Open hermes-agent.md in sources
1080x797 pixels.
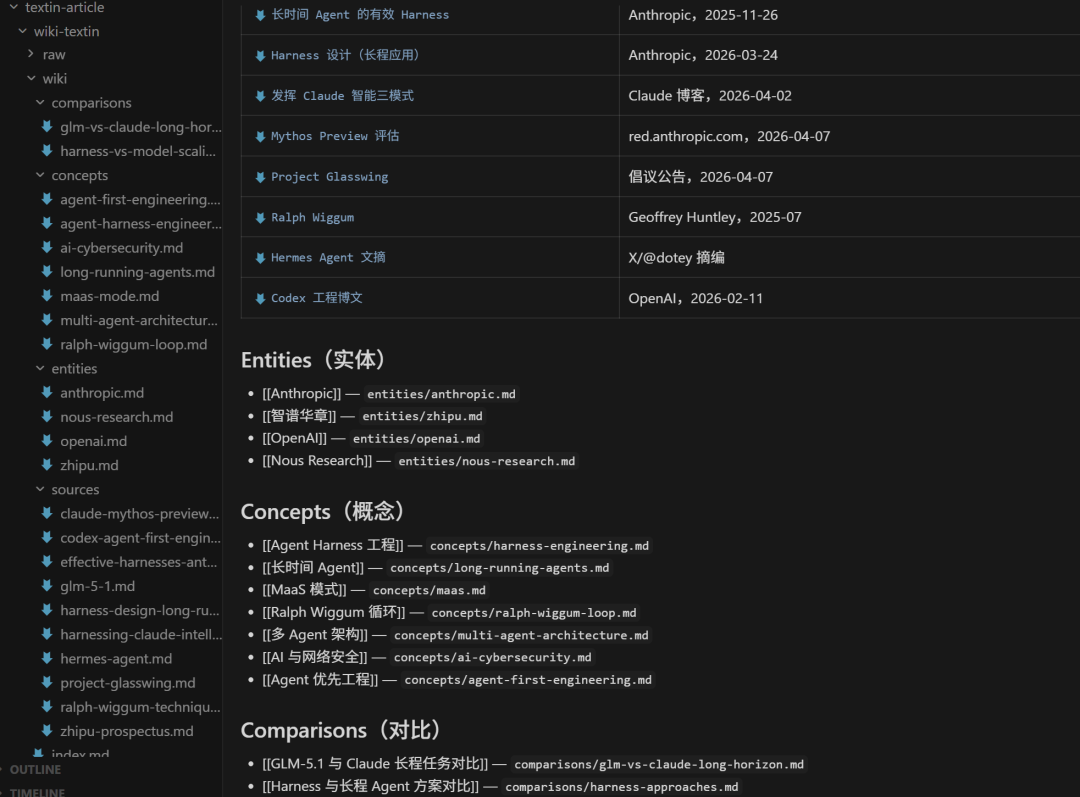coord(116,659)
